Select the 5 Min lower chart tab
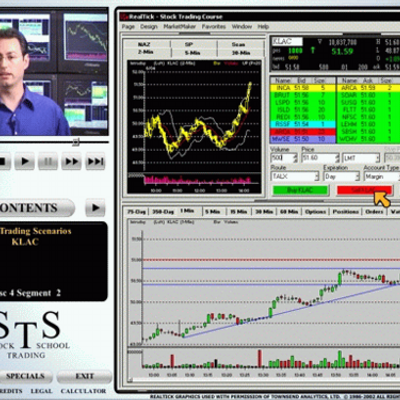This screenshot has width=400, height=400. (x=212, y=212)
